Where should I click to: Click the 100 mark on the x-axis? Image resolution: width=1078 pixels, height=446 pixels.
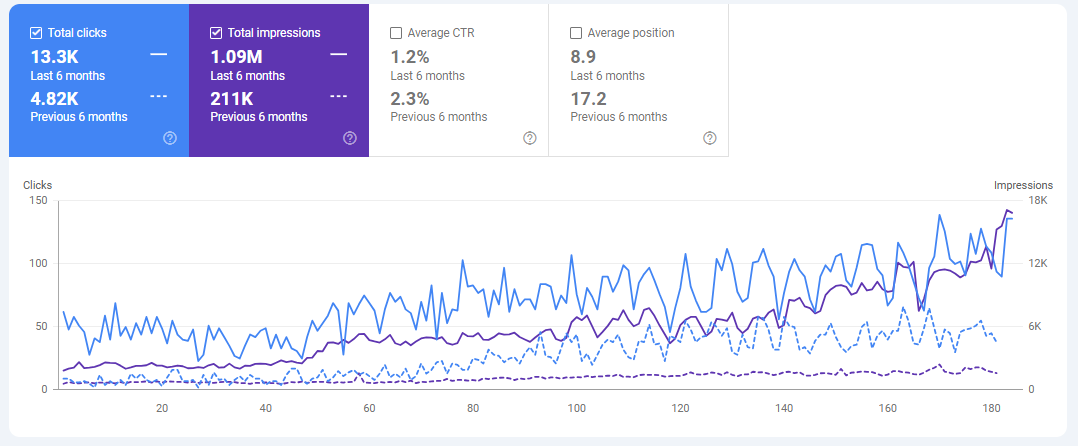[x=576, y=408]
